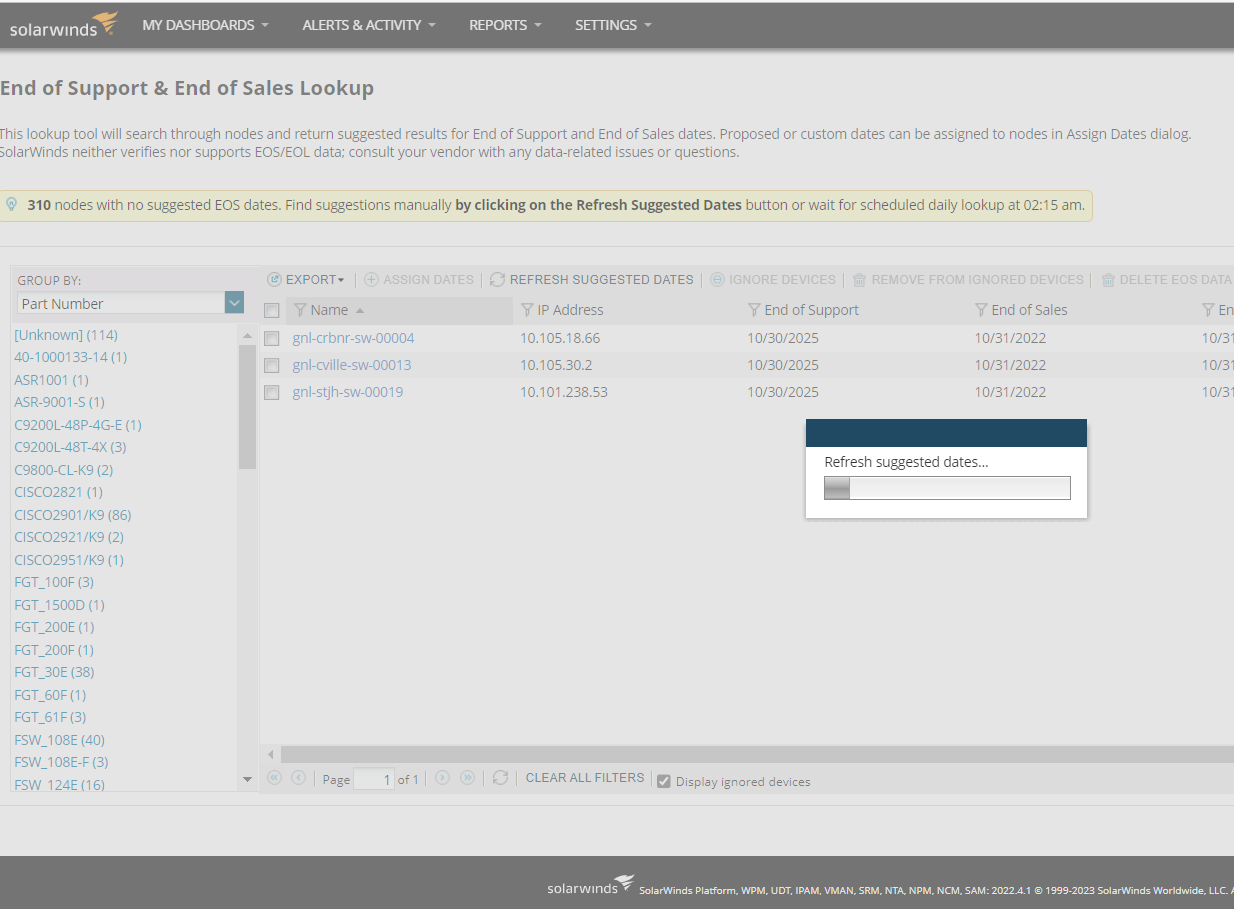The height and width of the screenshot is (909, 1234).
Task: Select the [Unknown] (114) group
Action: click(x=66, y=335)
